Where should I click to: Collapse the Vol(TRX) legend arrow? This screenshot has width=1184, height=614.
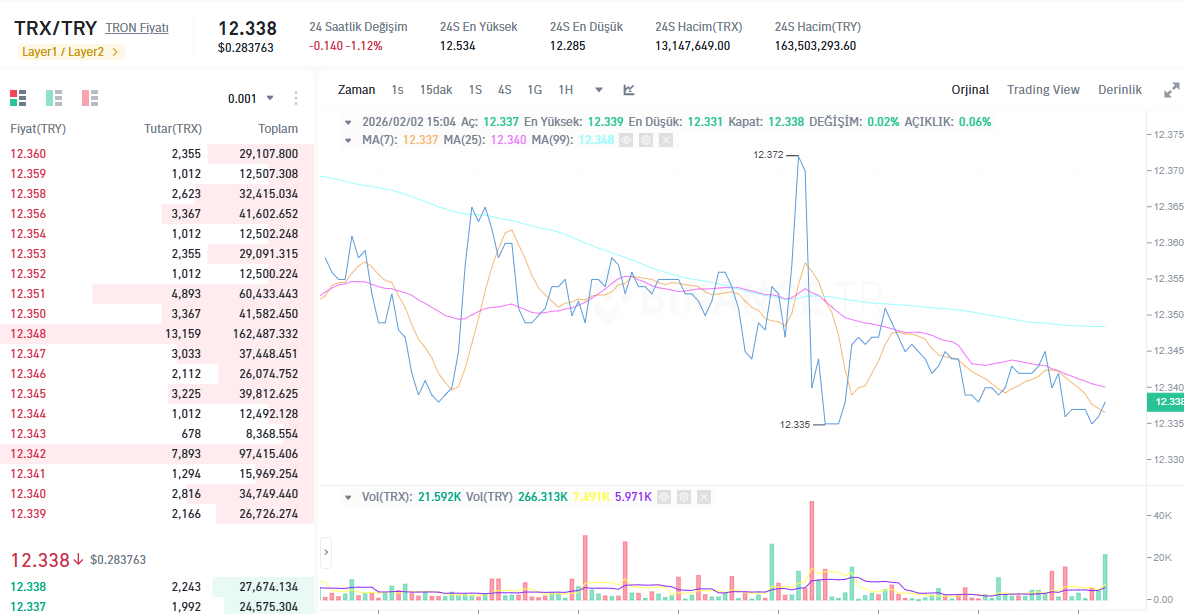click(x=348, y=497)
